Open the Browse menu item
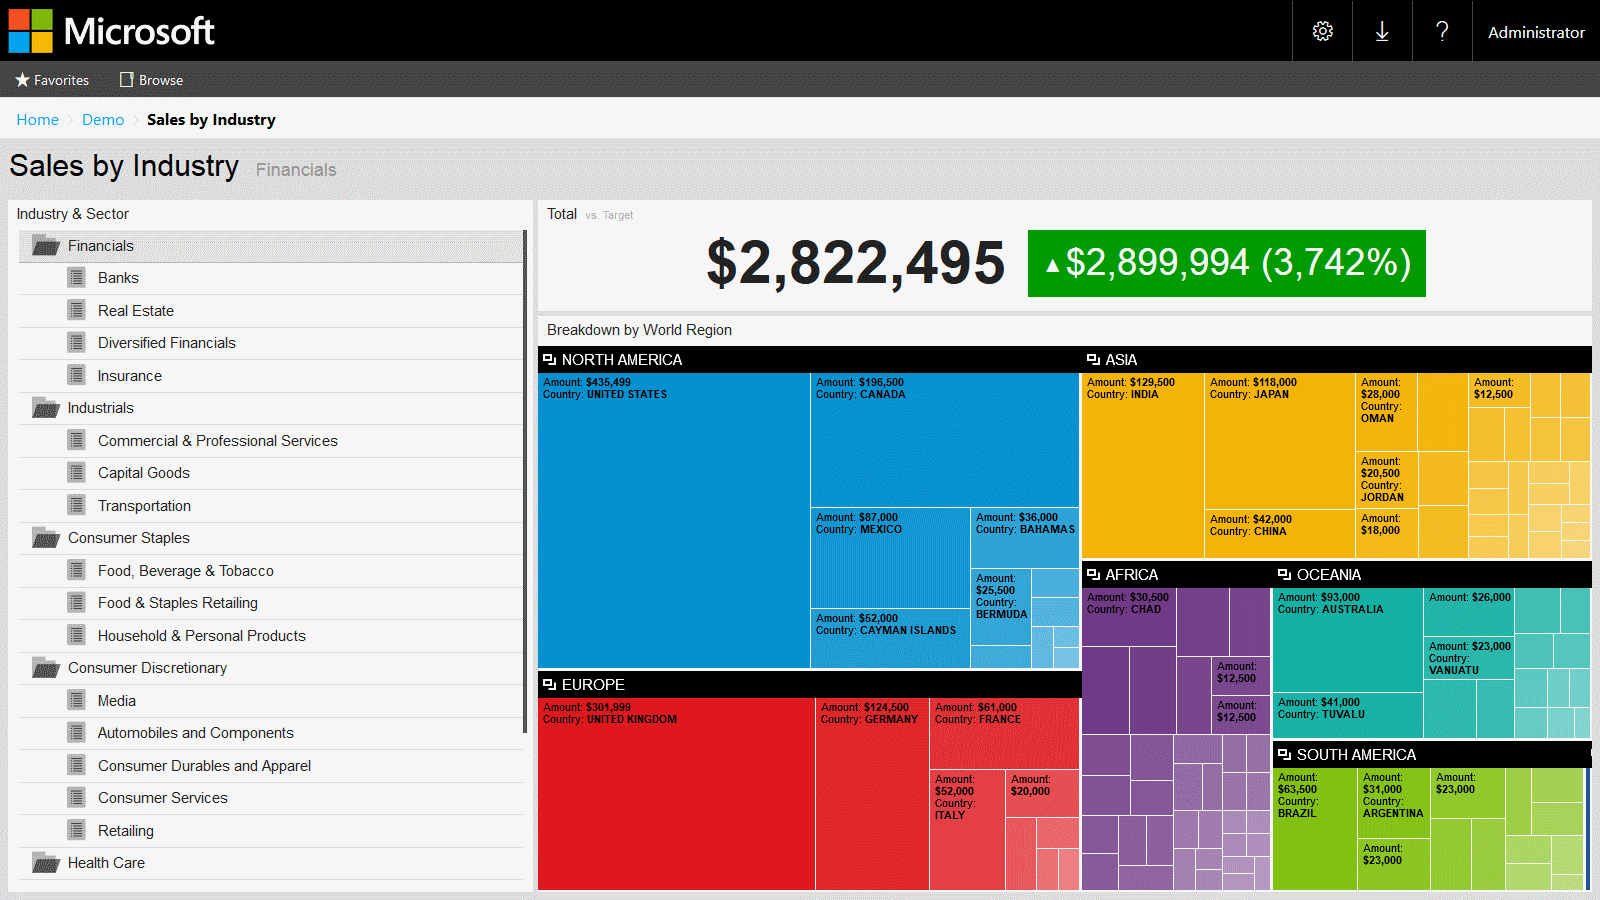 151,80
